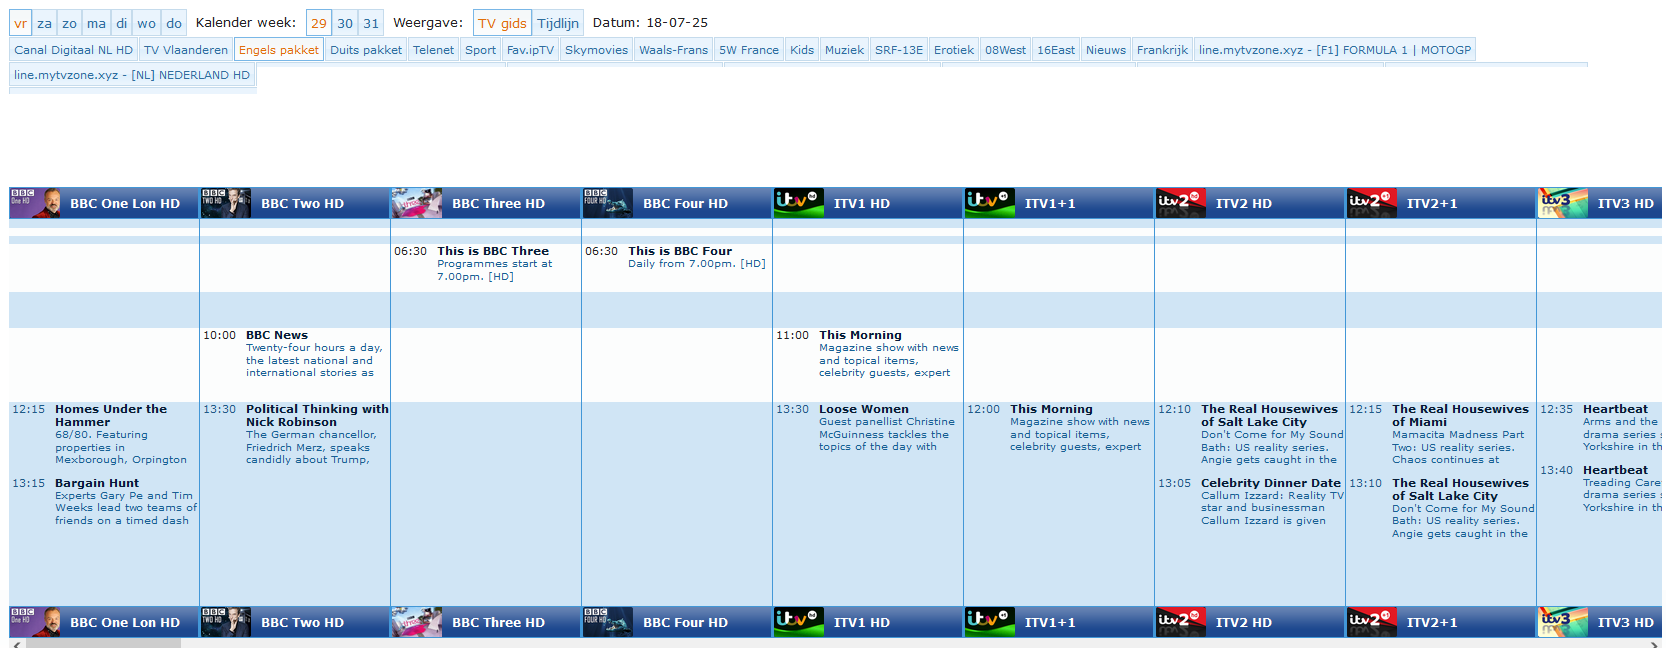
Task: Click the ITV1+1 logo in bottom header
Action: click(x=990, y=622)
